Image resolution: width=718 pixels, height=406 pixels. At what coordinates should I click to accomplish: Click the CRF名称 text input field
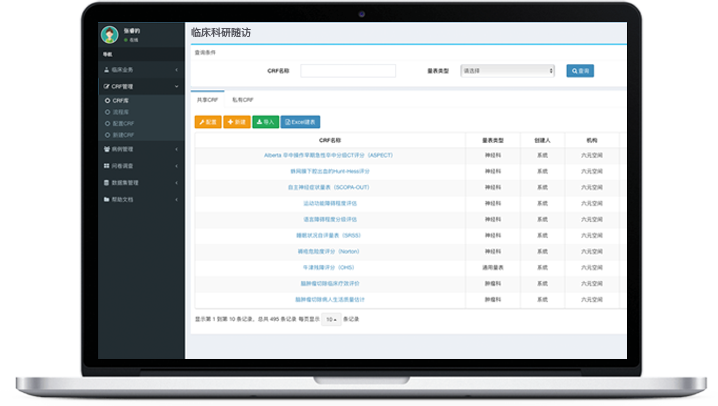tap(348, 71)
